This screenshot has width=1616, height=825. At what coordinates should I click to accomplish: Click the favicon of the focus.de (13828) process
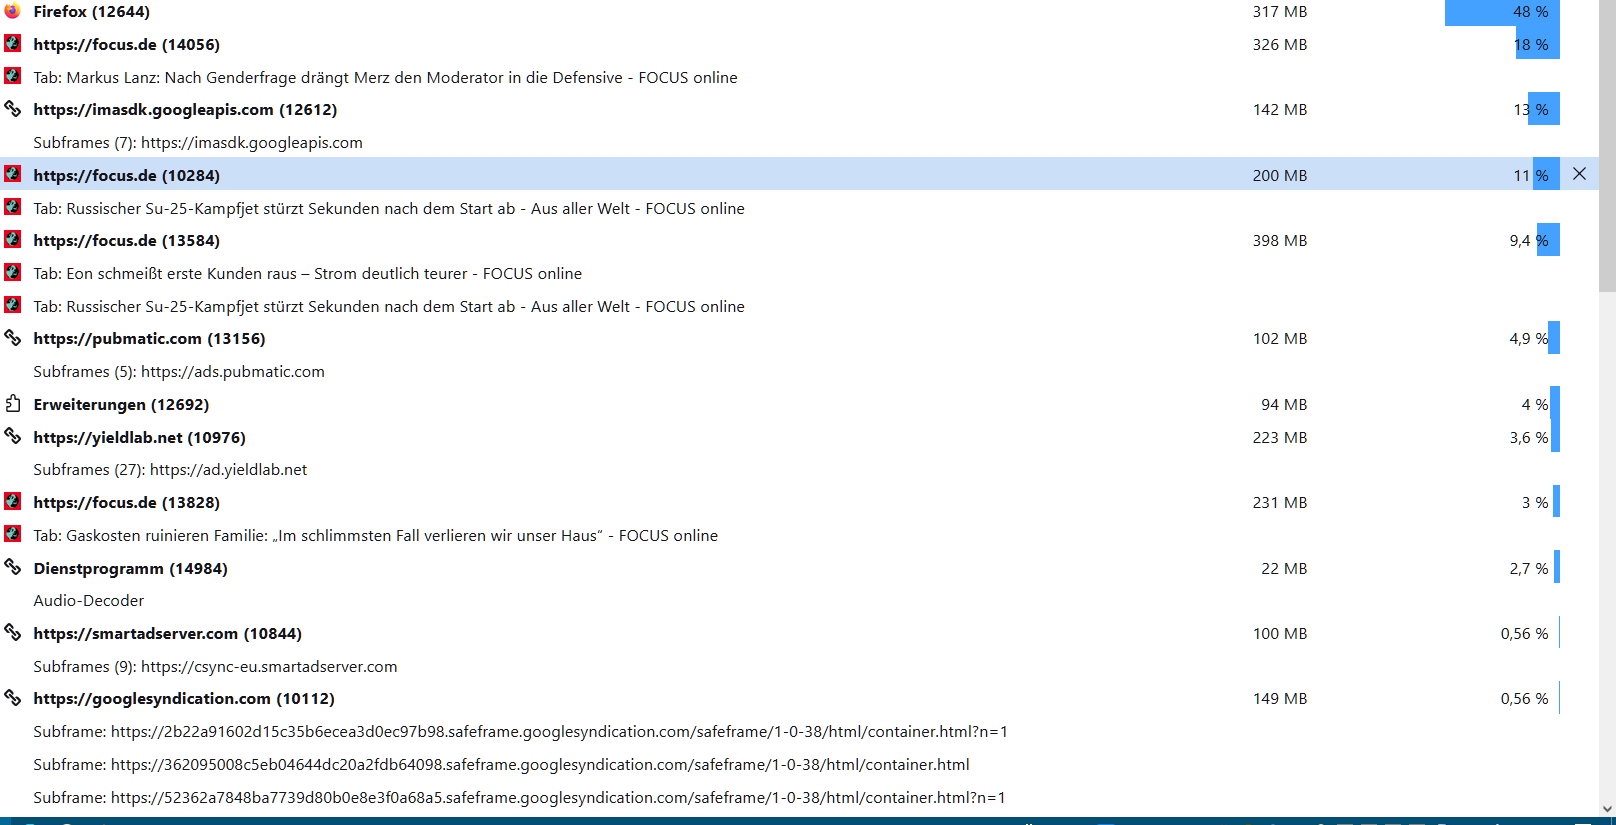(x=12, y=501)
